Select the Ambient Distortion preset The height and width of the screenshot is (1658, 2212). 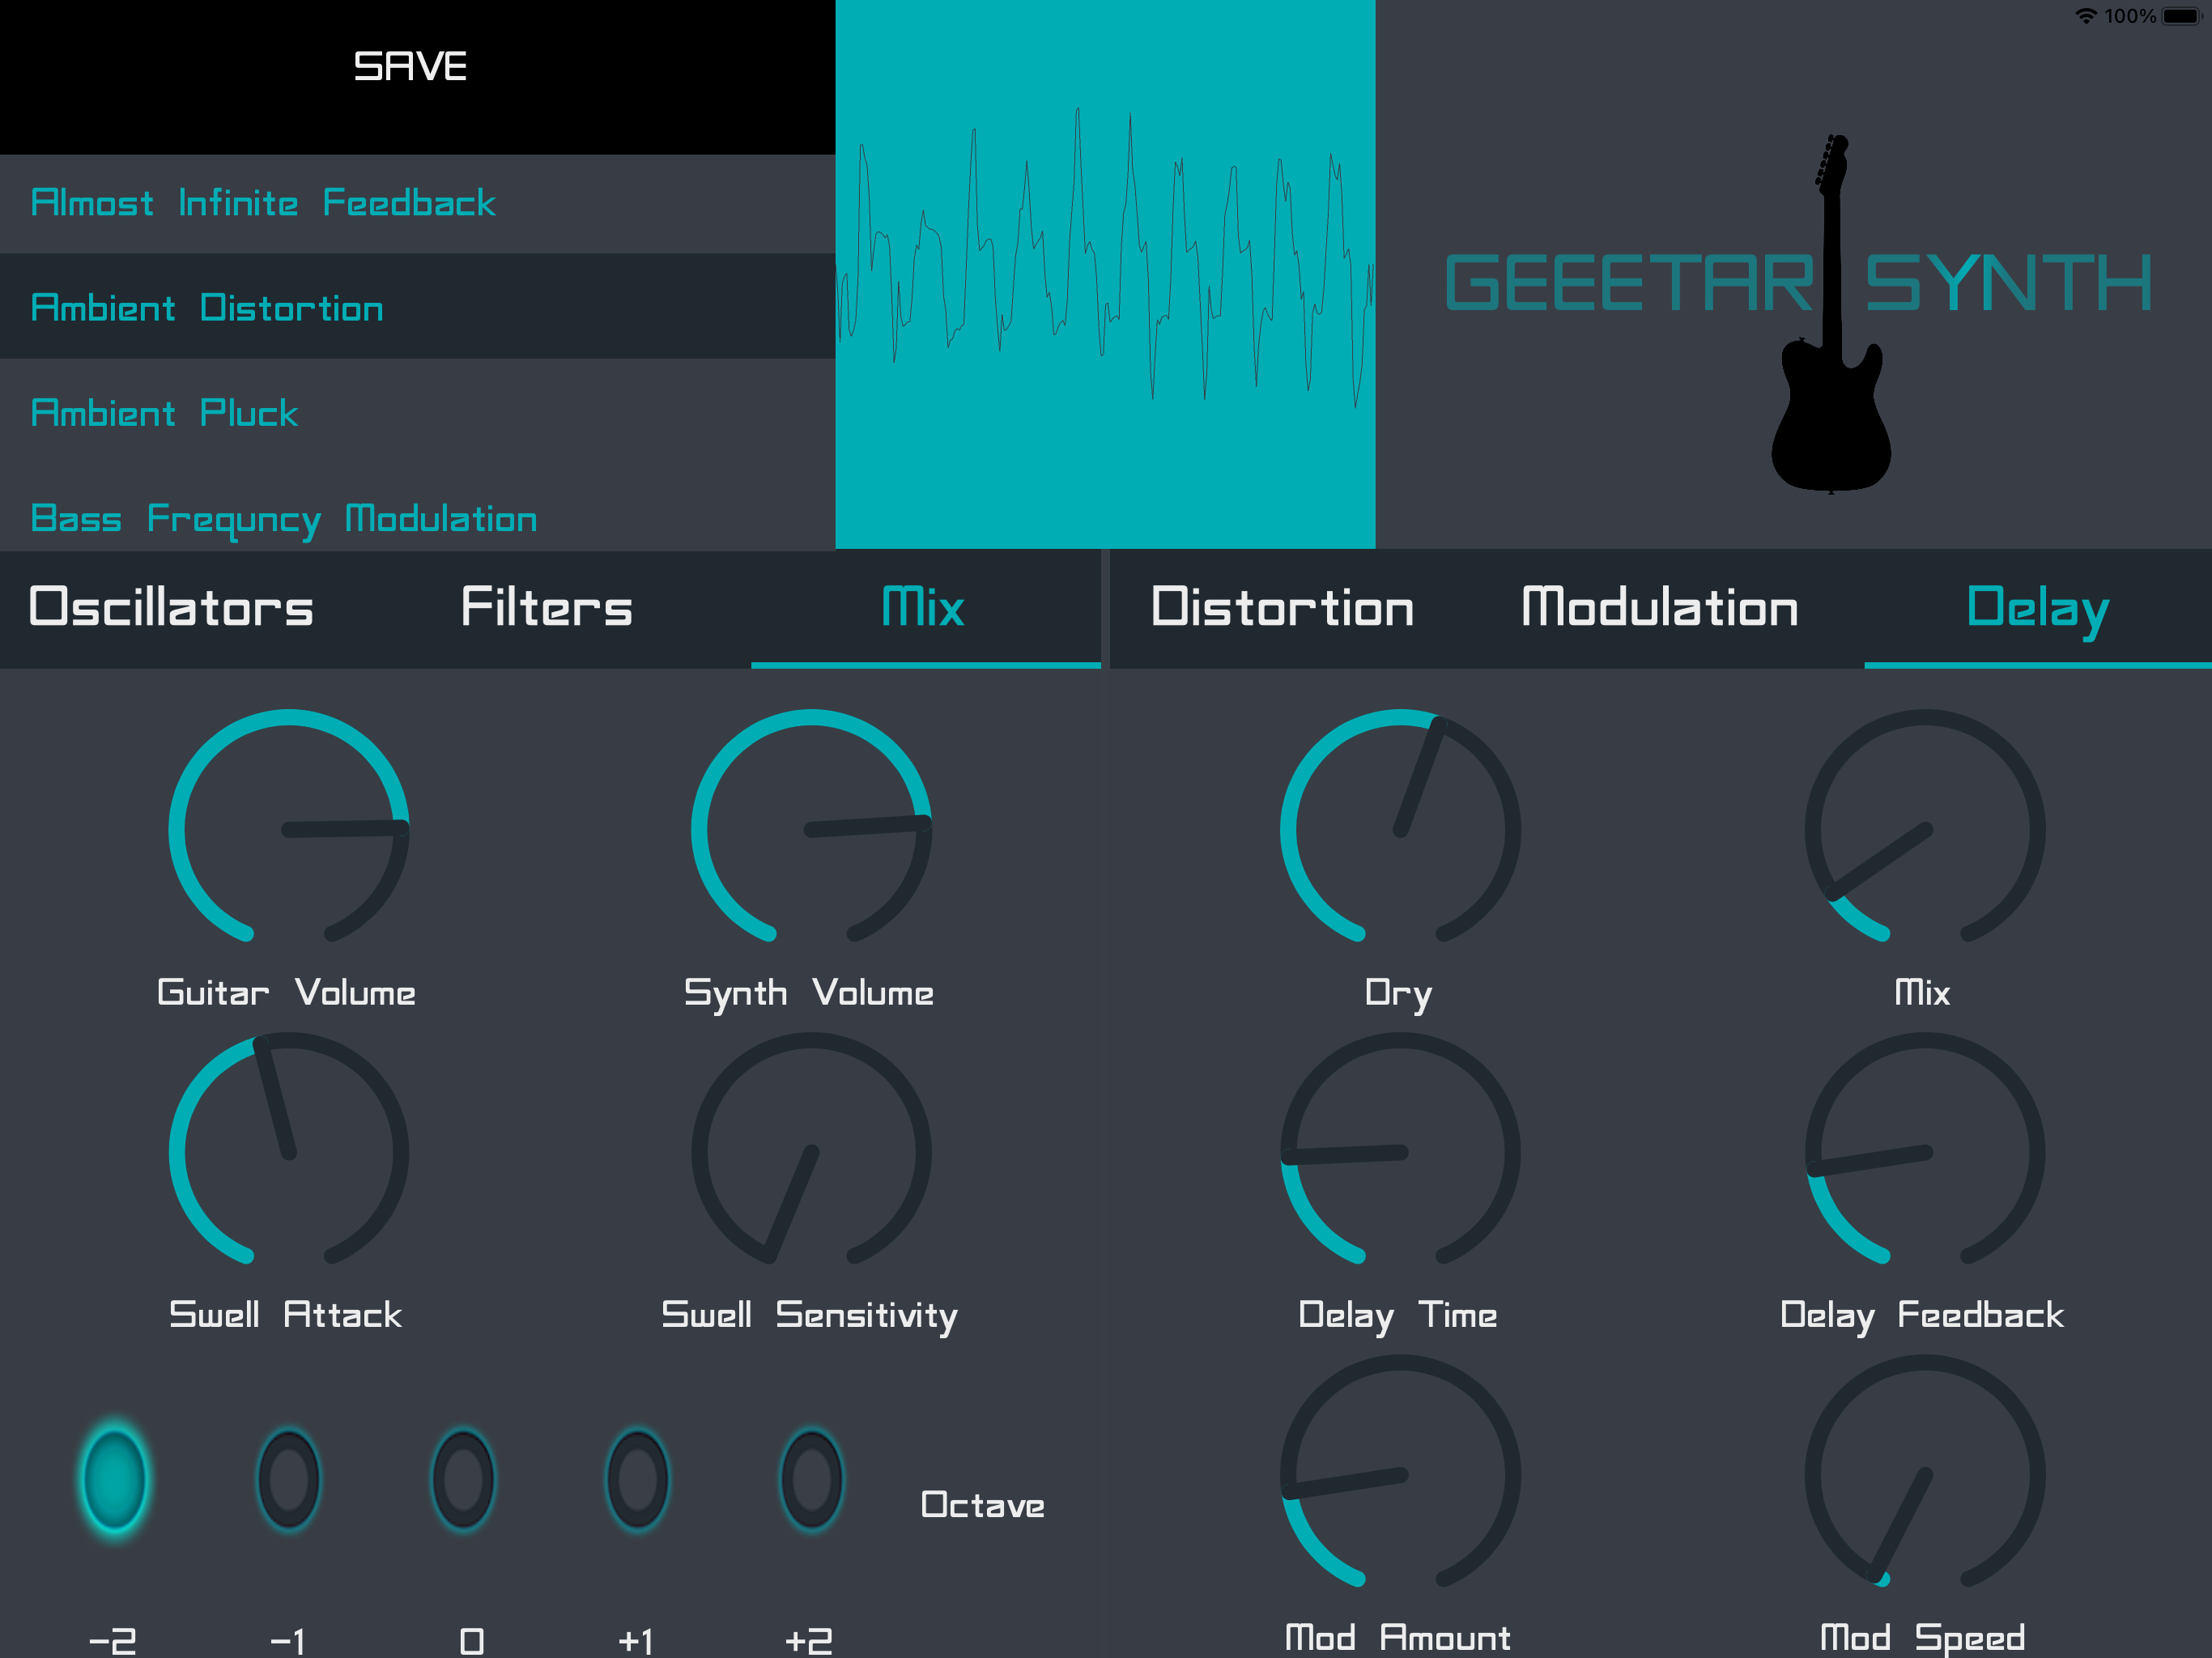click(x=417, y=306)
